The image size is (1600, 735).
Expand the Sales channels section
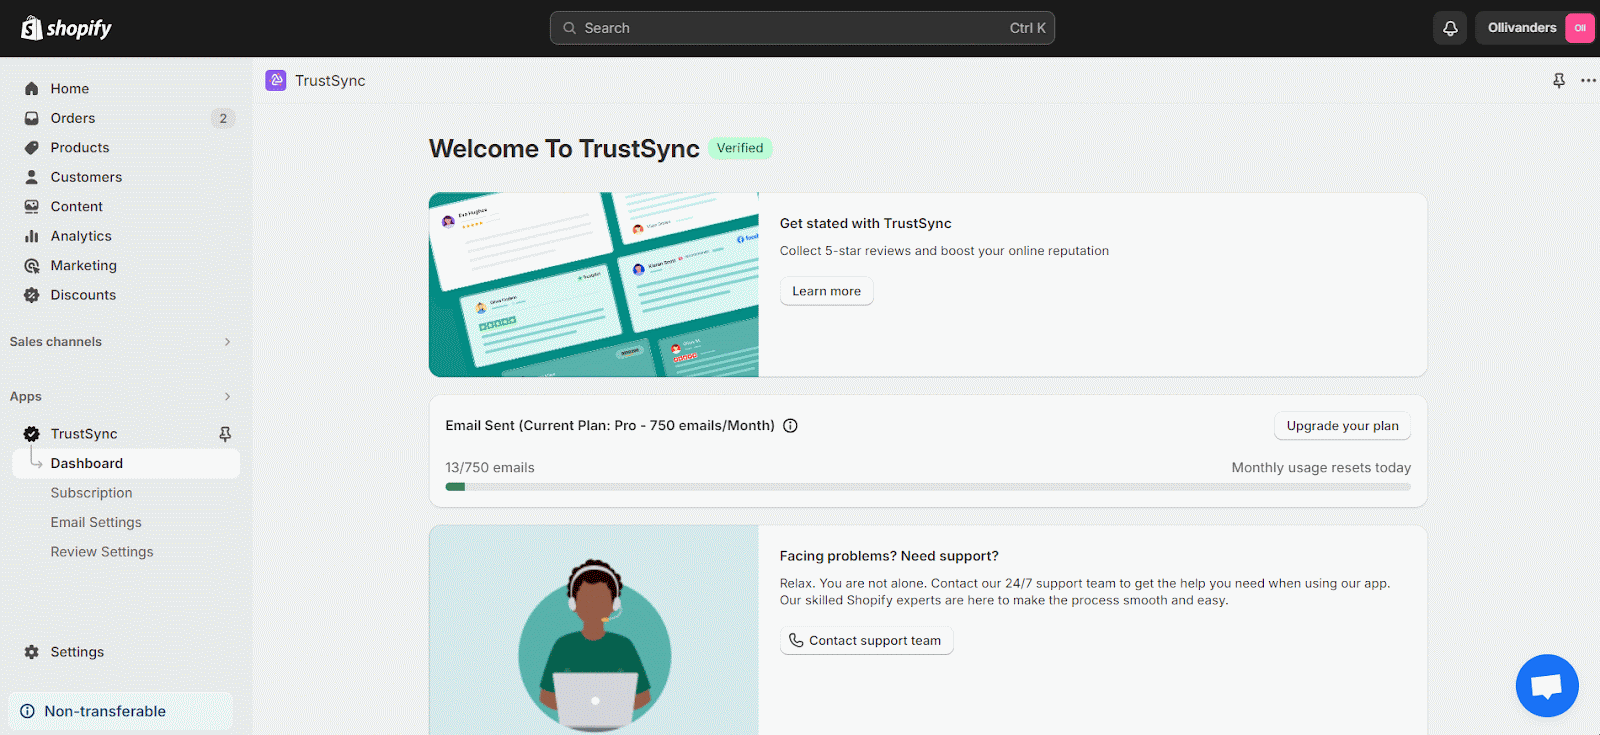tap(227, 342)
